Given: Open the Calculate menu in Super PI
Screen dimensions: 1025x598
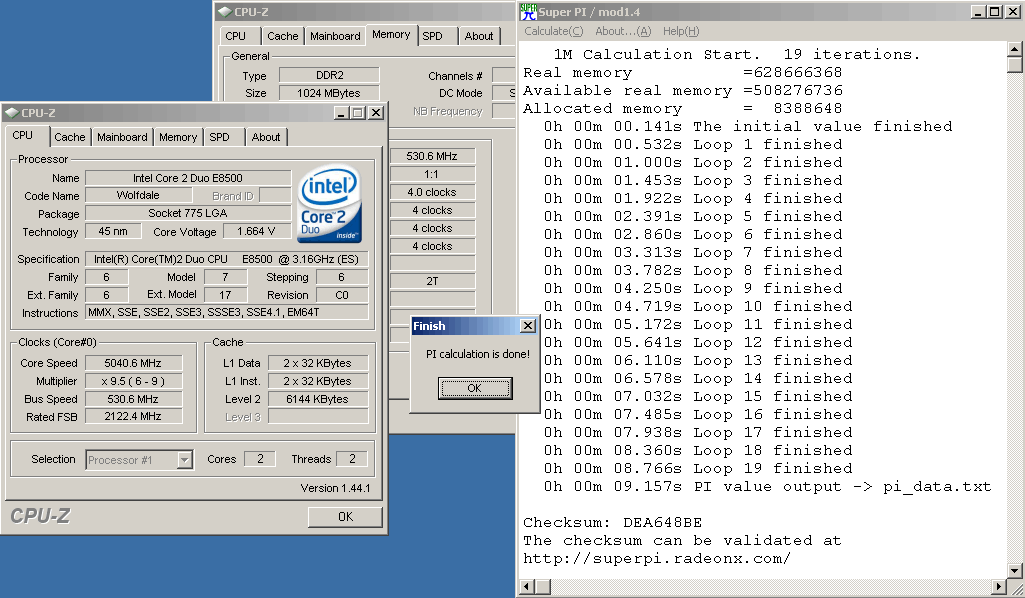Looking at the screenshot, I should click(x=553, y=31).
